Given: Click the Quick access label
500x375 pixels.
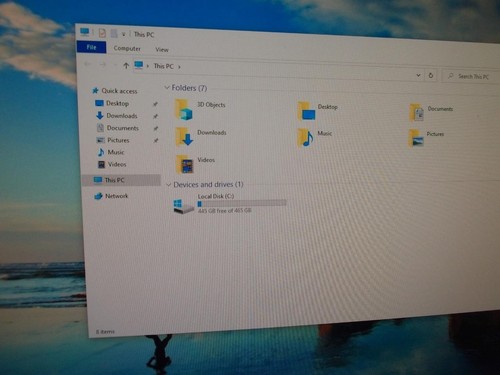Looking at the screenshot, I should [x=119, y=91].
